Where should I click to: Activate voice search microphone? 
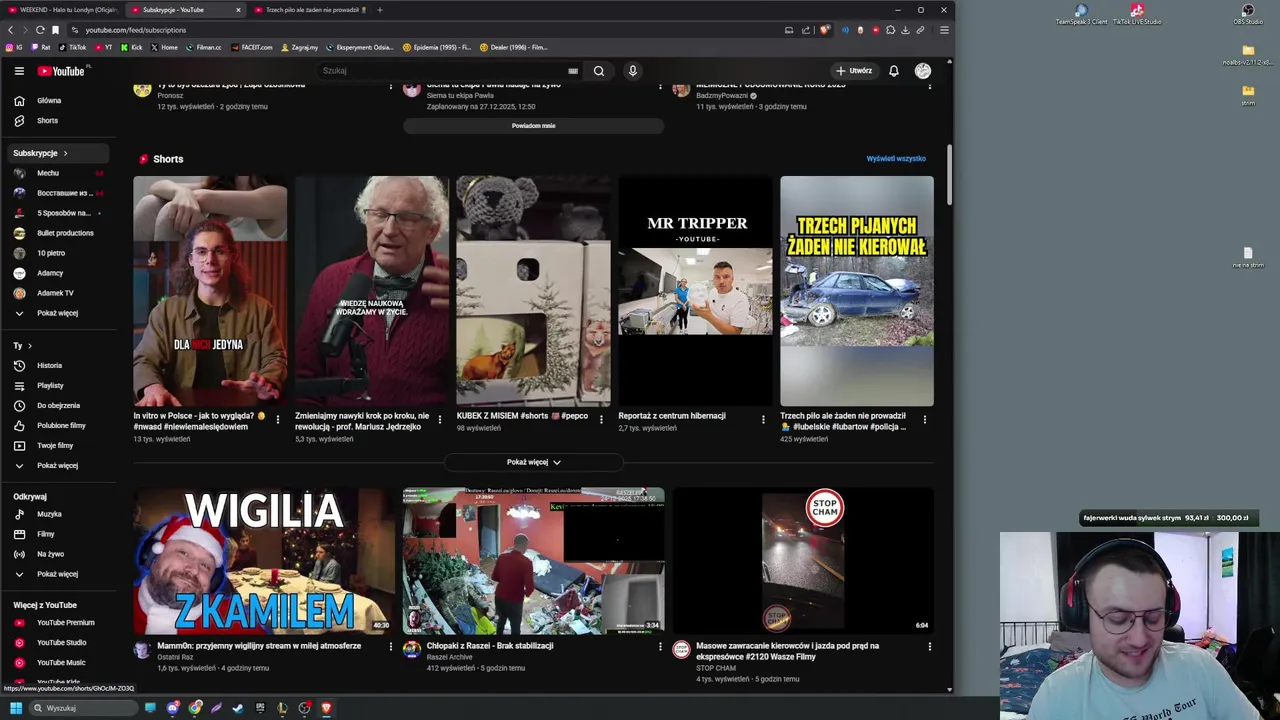tap(632, 71)
